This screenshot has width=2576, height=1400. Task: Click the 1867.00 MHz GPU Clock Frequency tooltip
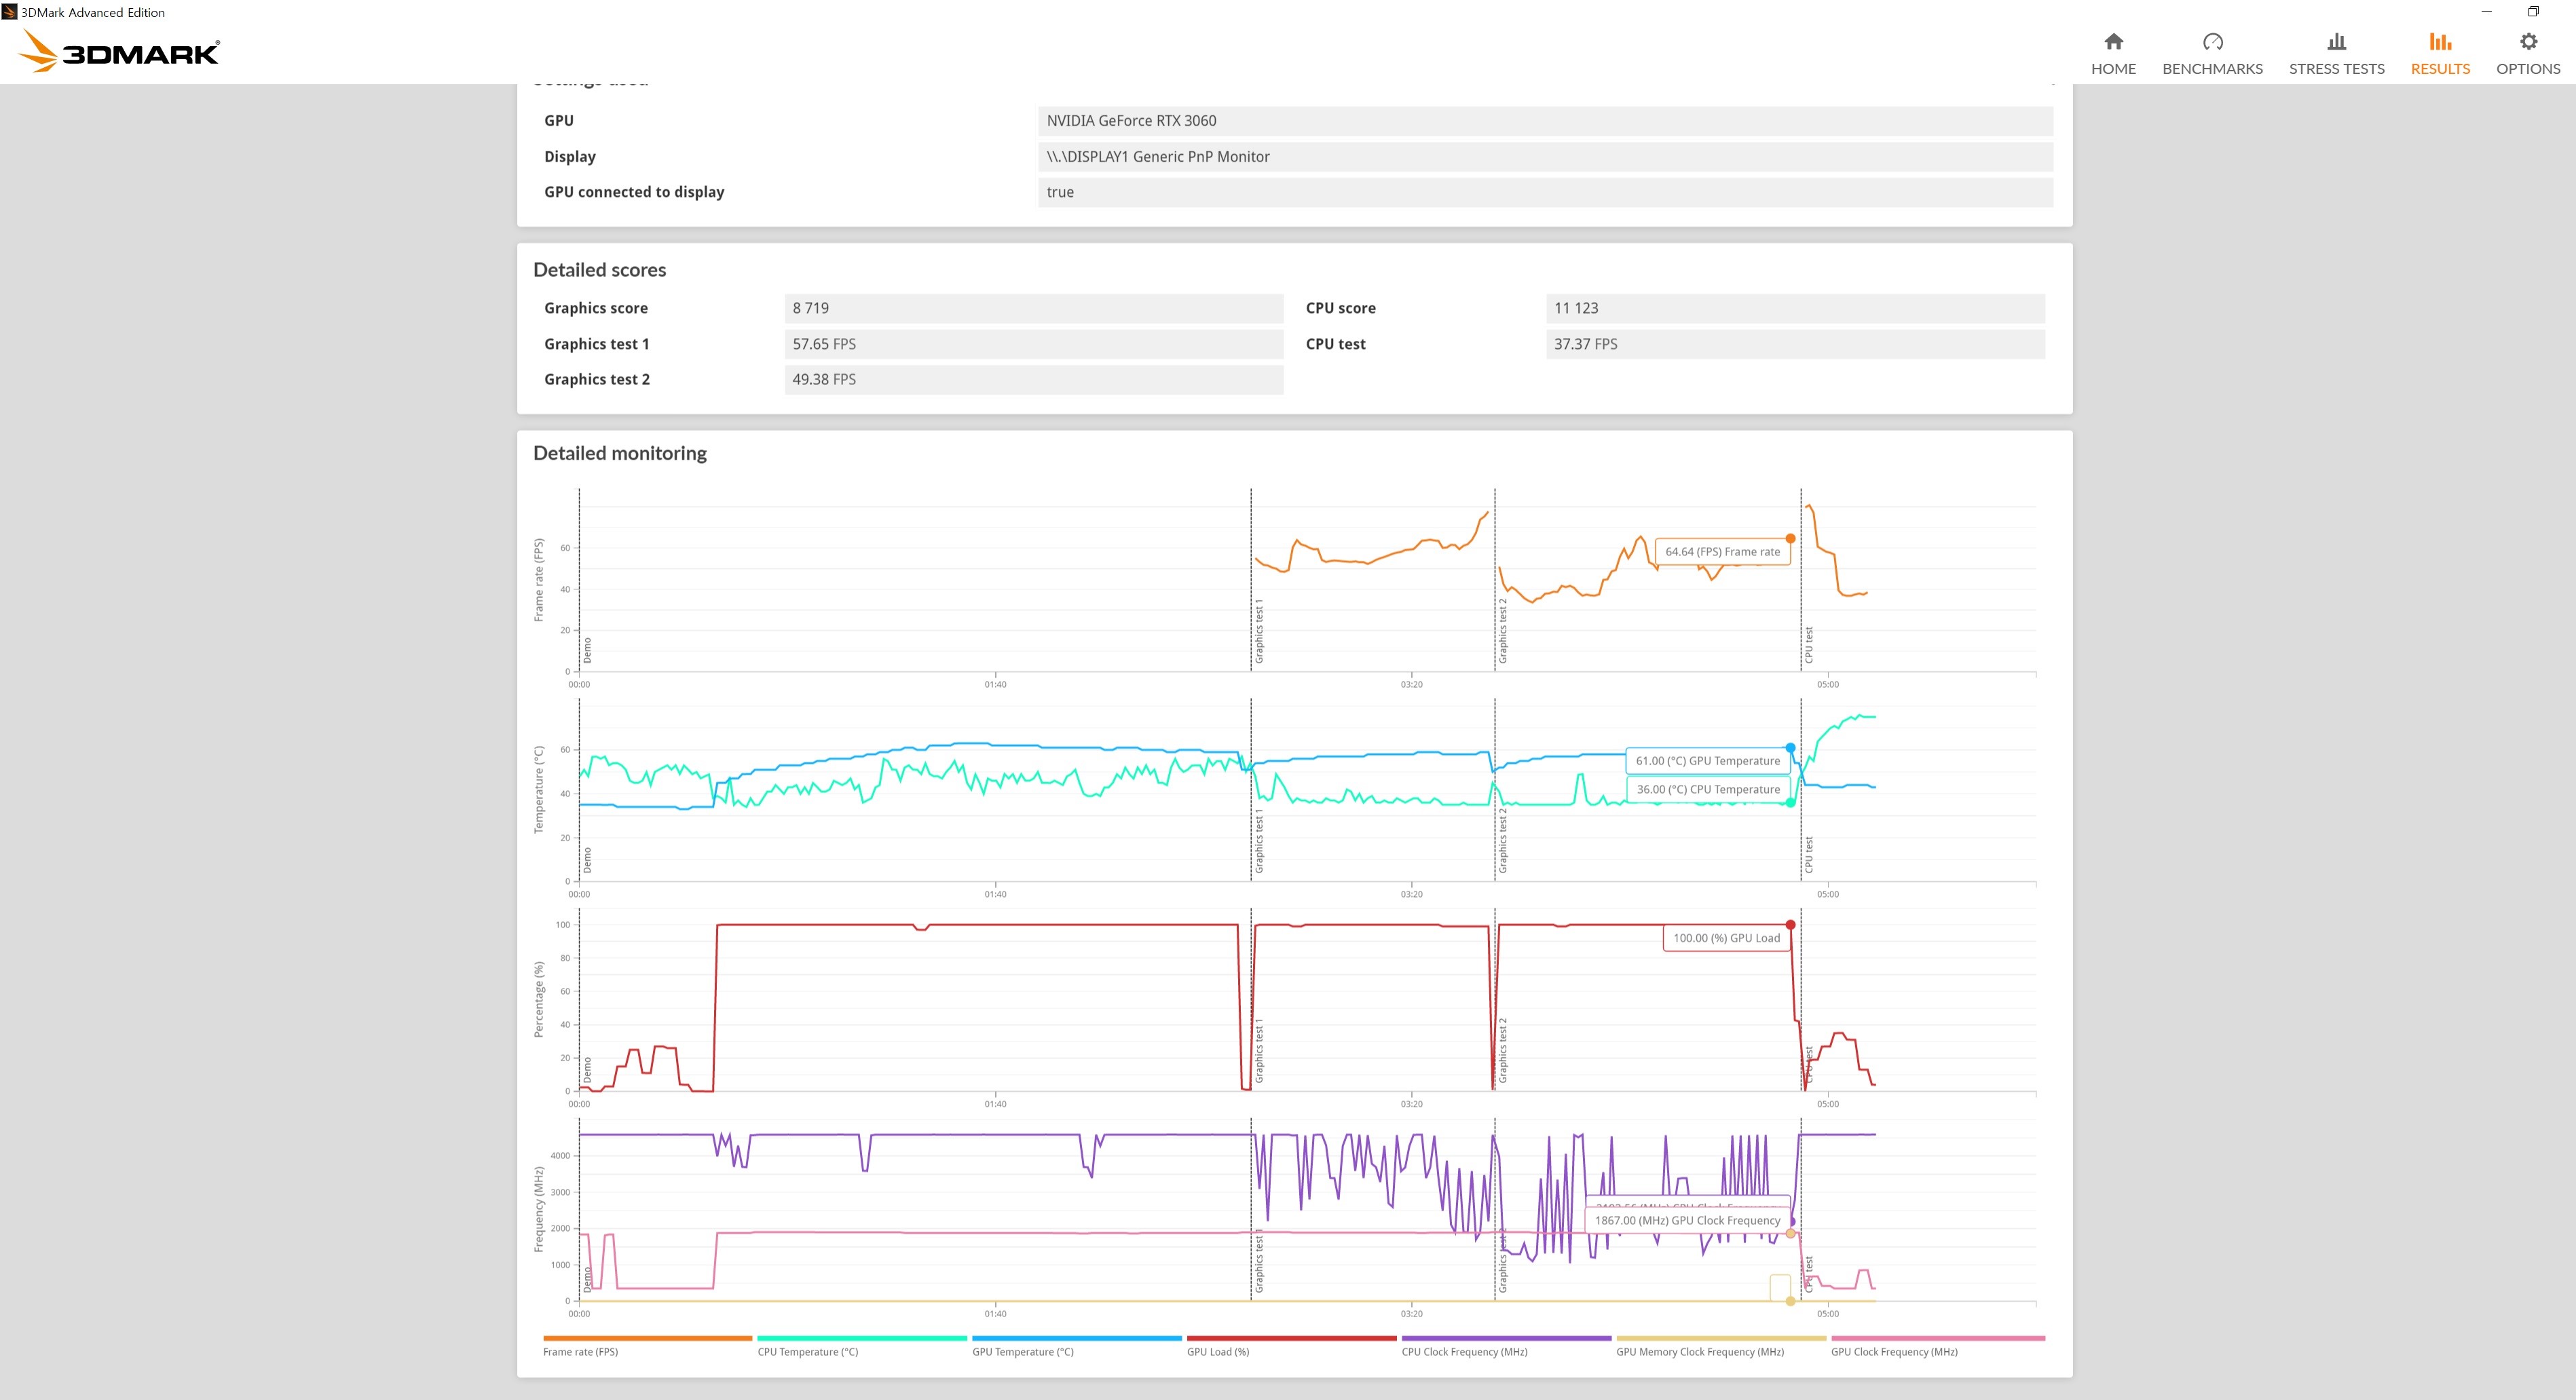click(1687, 1220)
